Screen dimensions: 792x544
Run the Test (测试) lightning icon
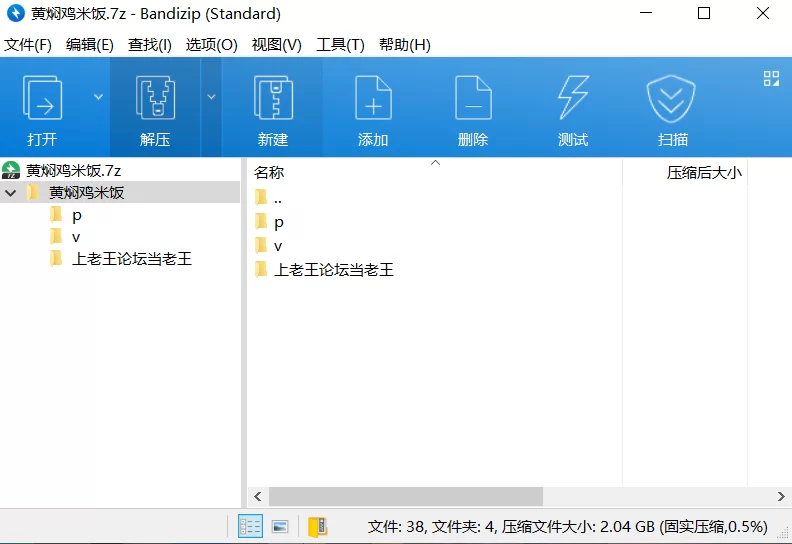(x=573, y=97)
